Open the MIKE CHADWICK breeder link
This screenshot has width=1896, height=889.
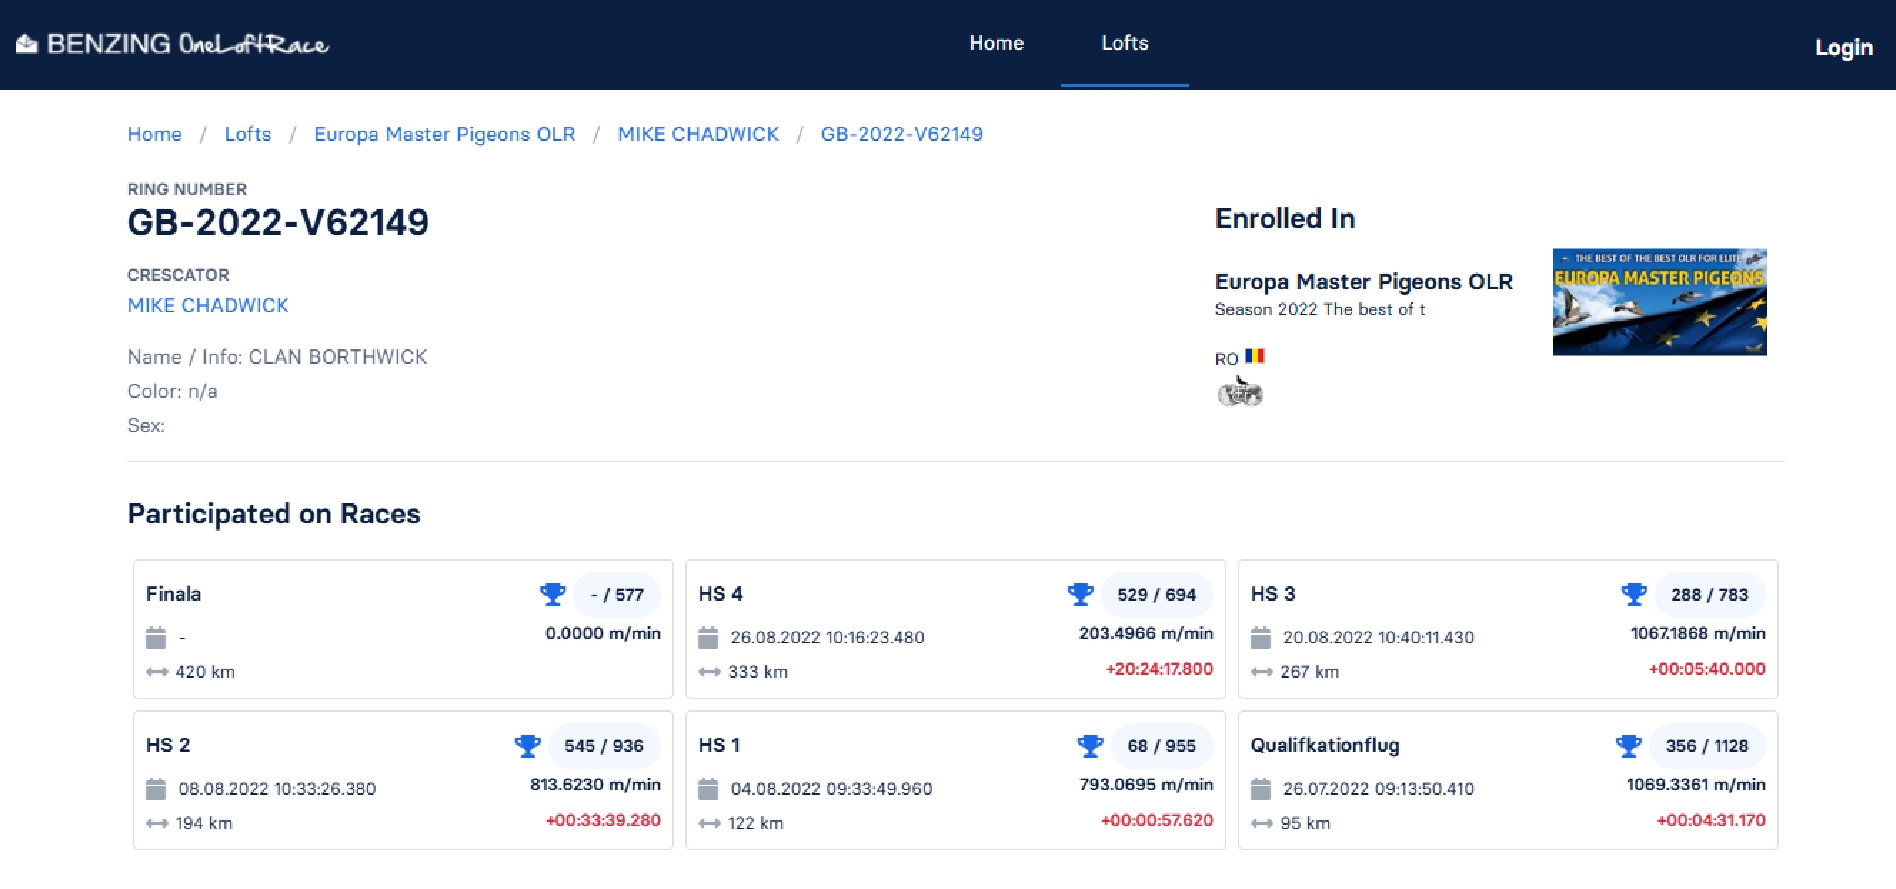(208, 305)
